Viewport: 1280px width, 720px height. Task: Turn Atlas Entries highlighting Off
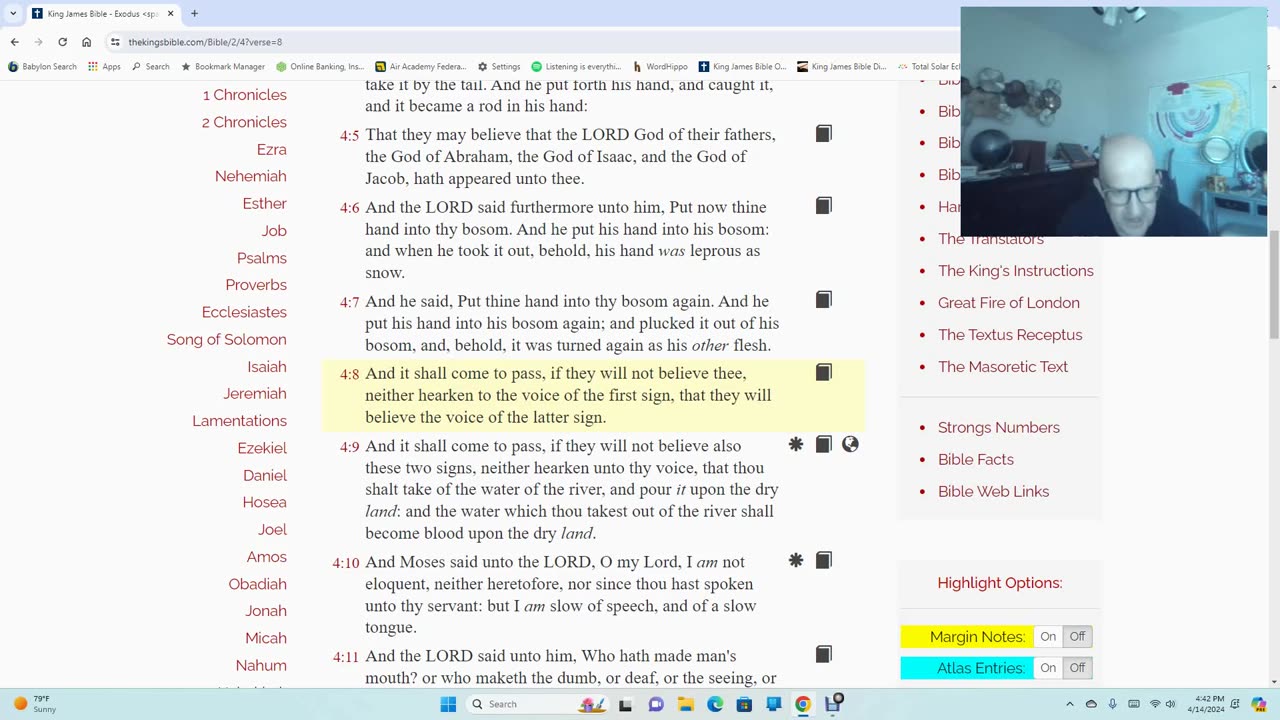[x=1077, y=668]
